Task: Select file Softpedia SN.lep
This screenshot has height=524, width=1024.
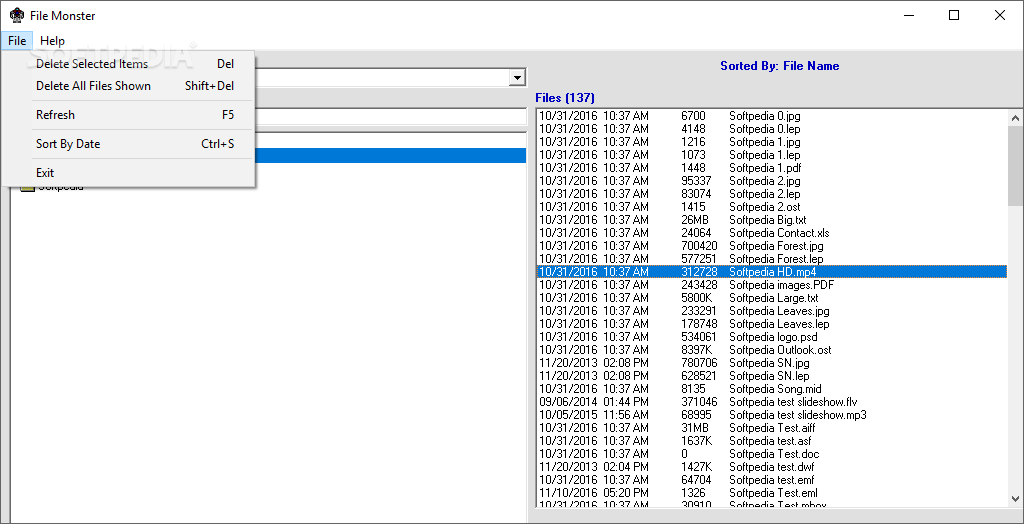Action: (x=771, y=376)
